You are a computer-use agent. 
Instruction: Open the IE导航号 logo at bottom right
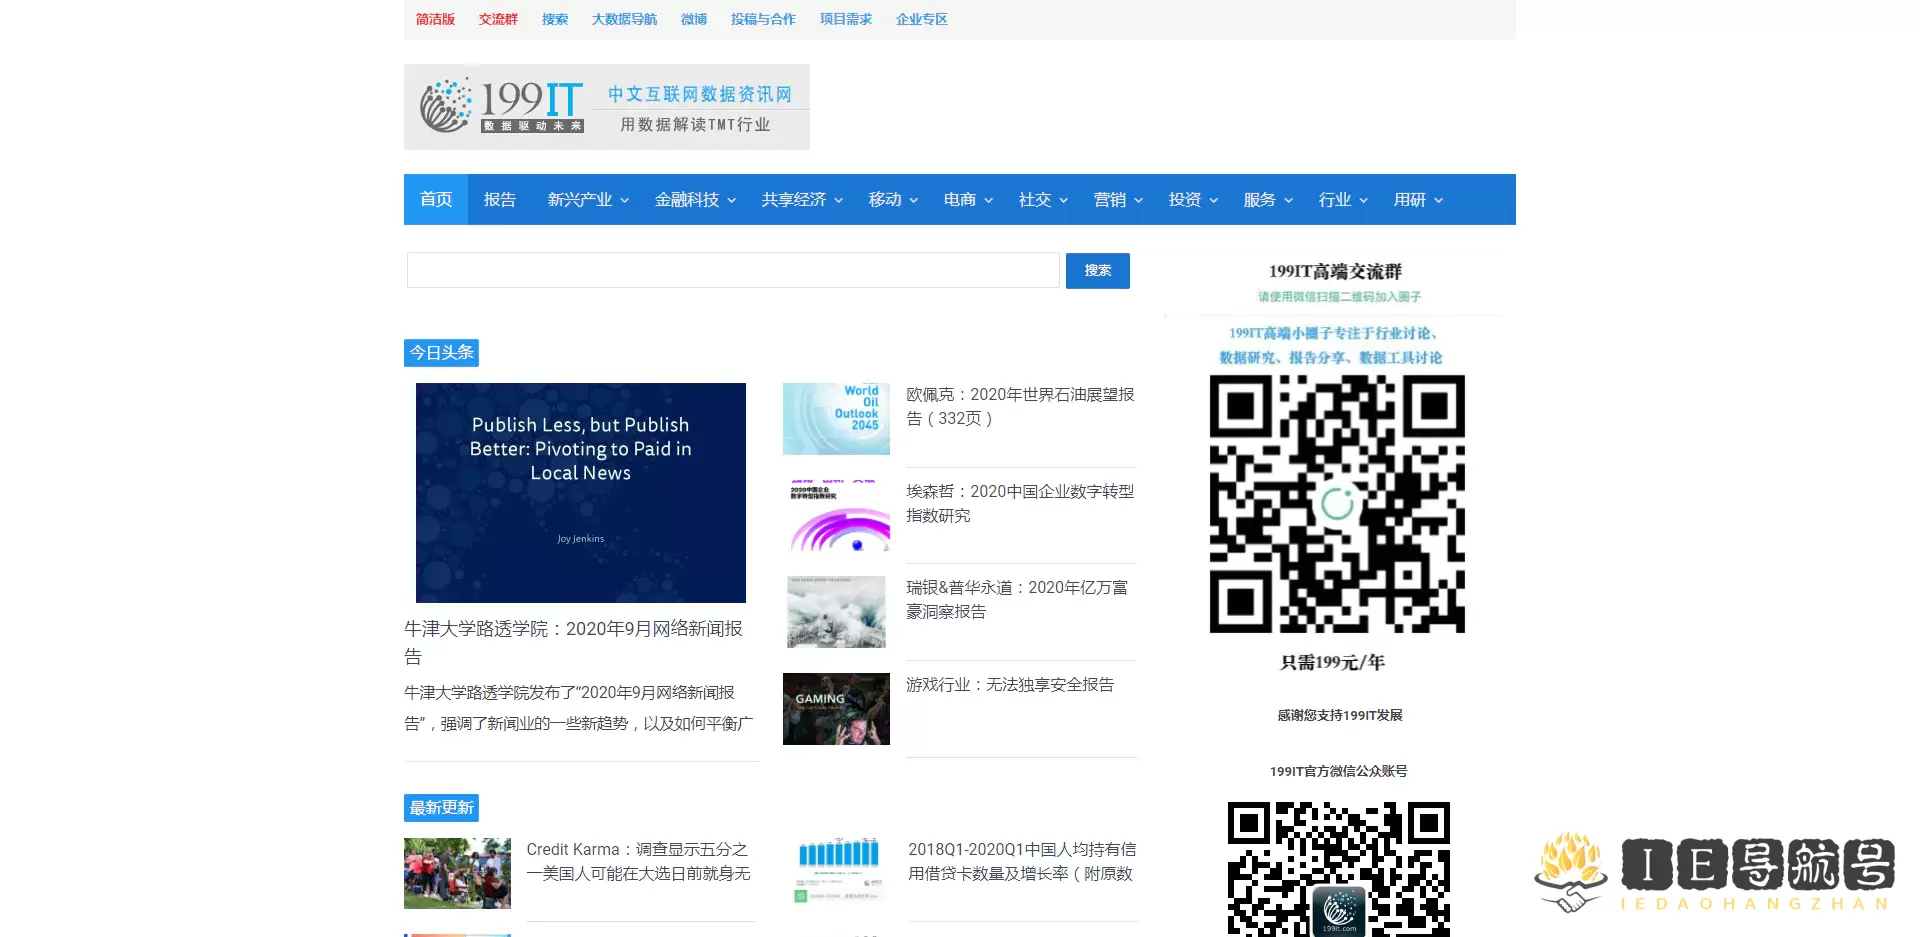click(x=1715, y=871)
